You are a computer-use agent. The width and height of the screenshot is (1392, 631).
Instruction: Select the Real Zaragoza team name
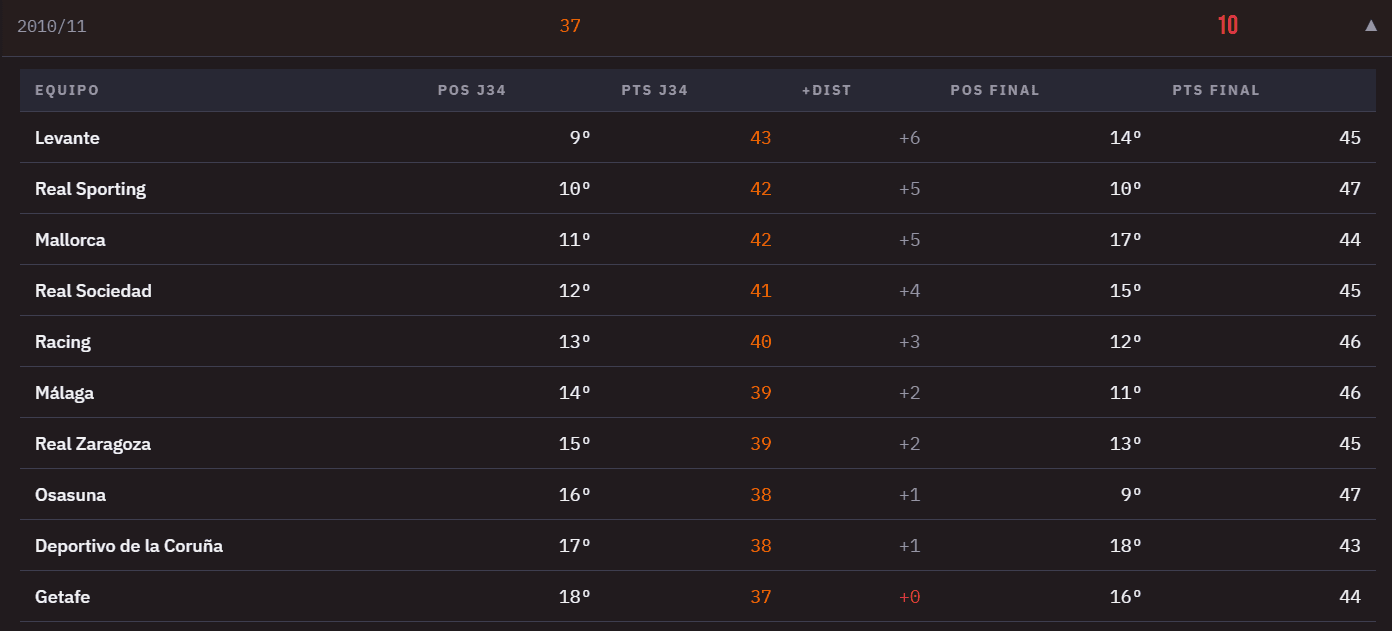click(x=93, y=444)
